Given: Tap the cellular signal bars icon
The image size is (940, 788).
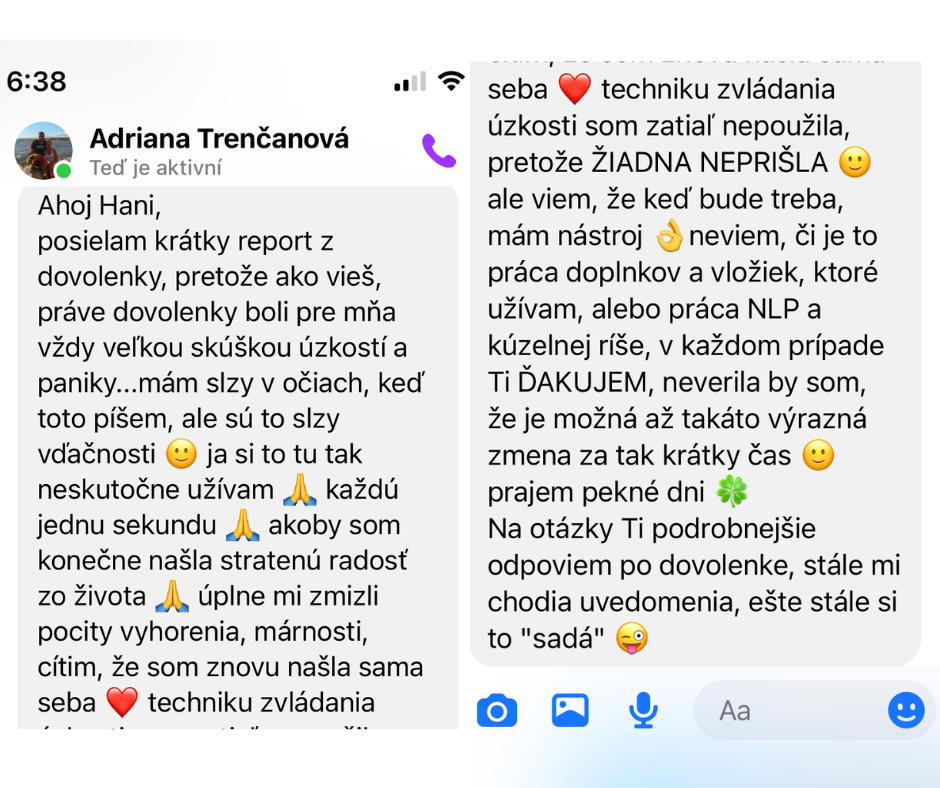Looking at the screenshot, I should (x=410, y=82).
